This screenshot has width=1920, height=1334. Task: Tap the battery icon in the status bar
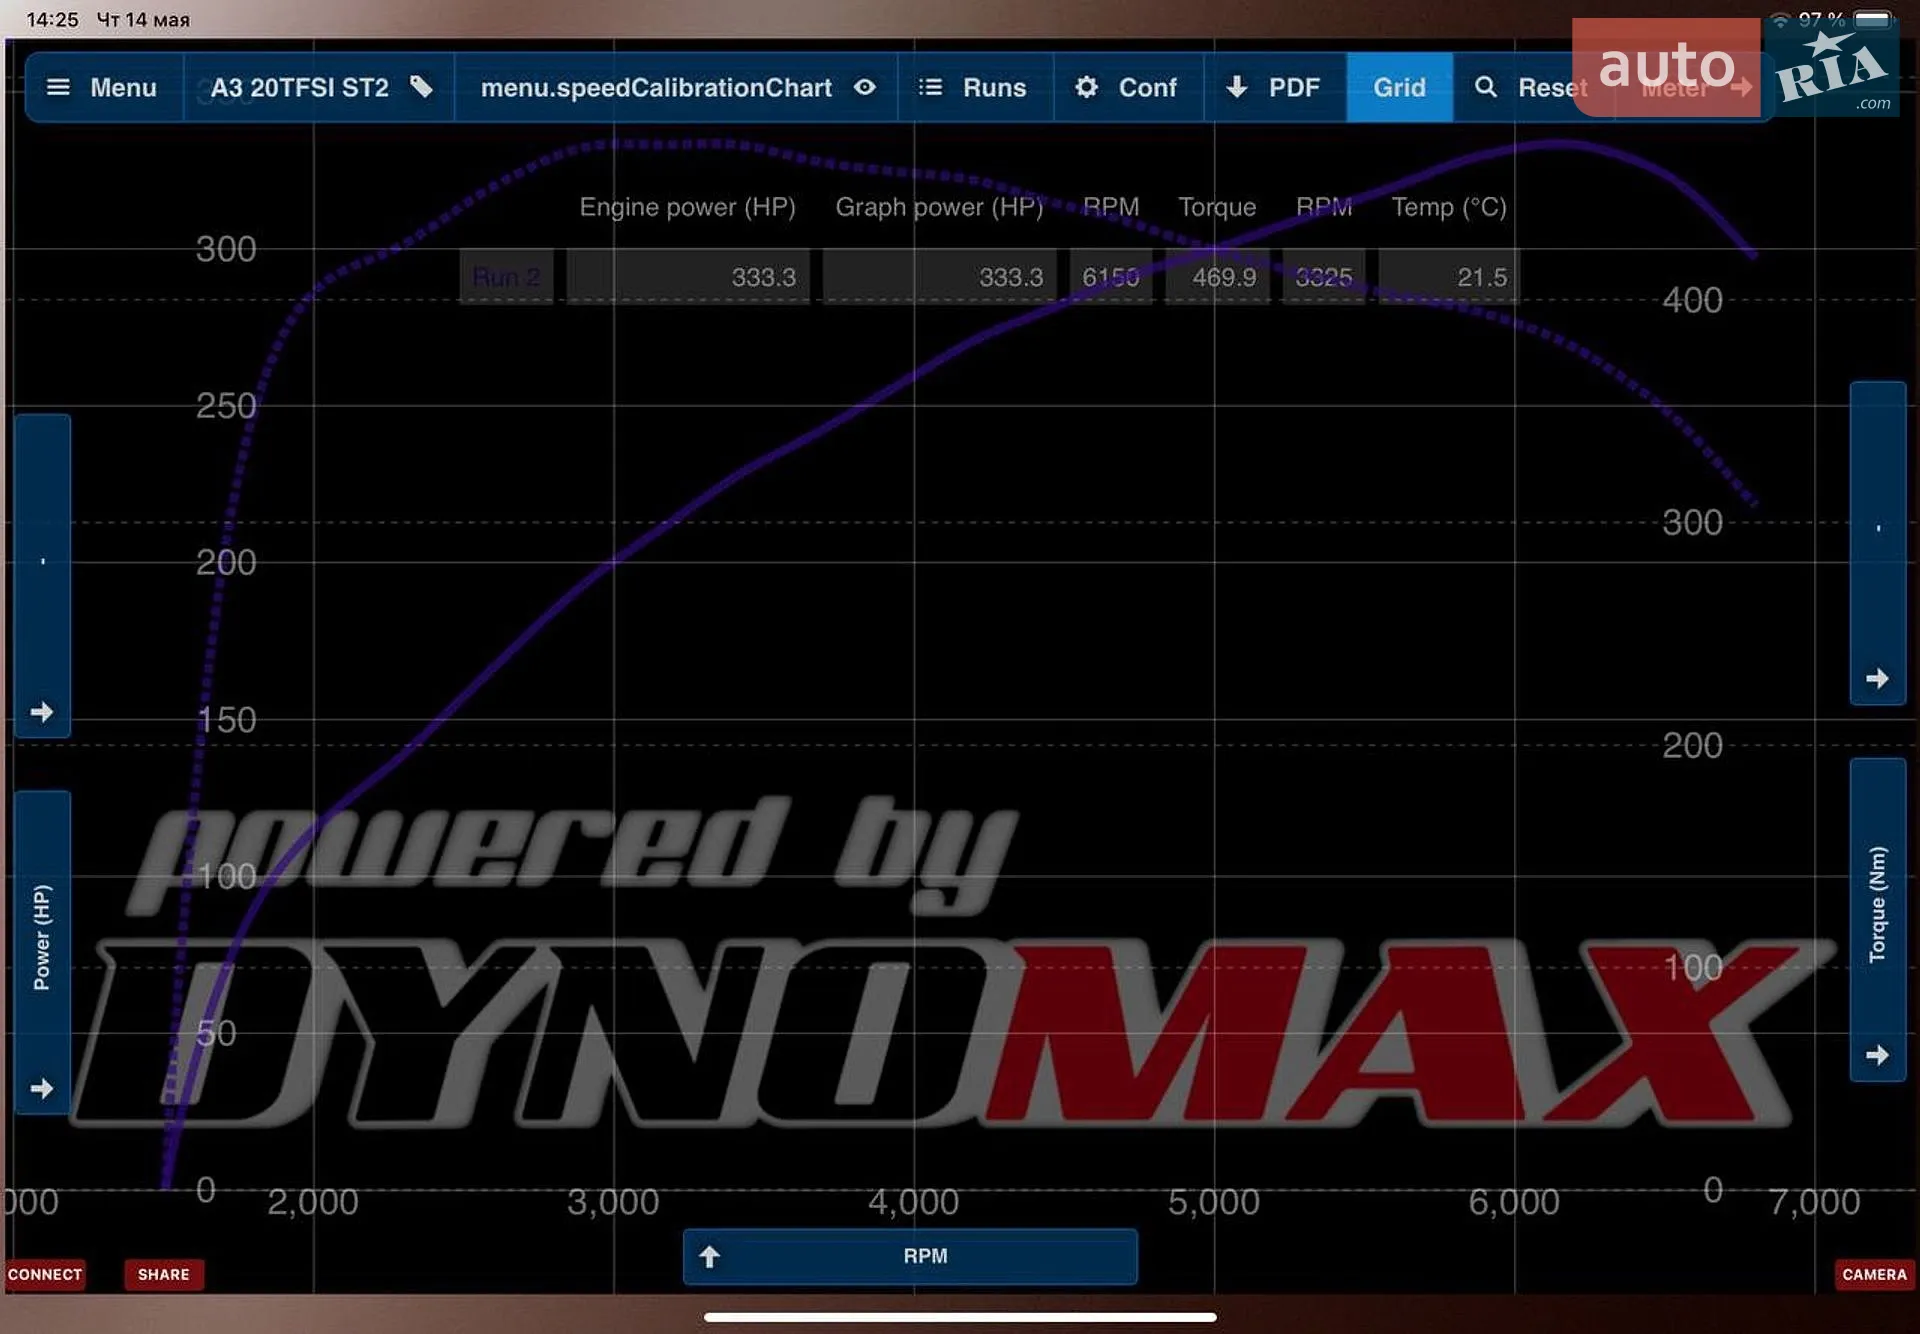tap(1874, 19)
